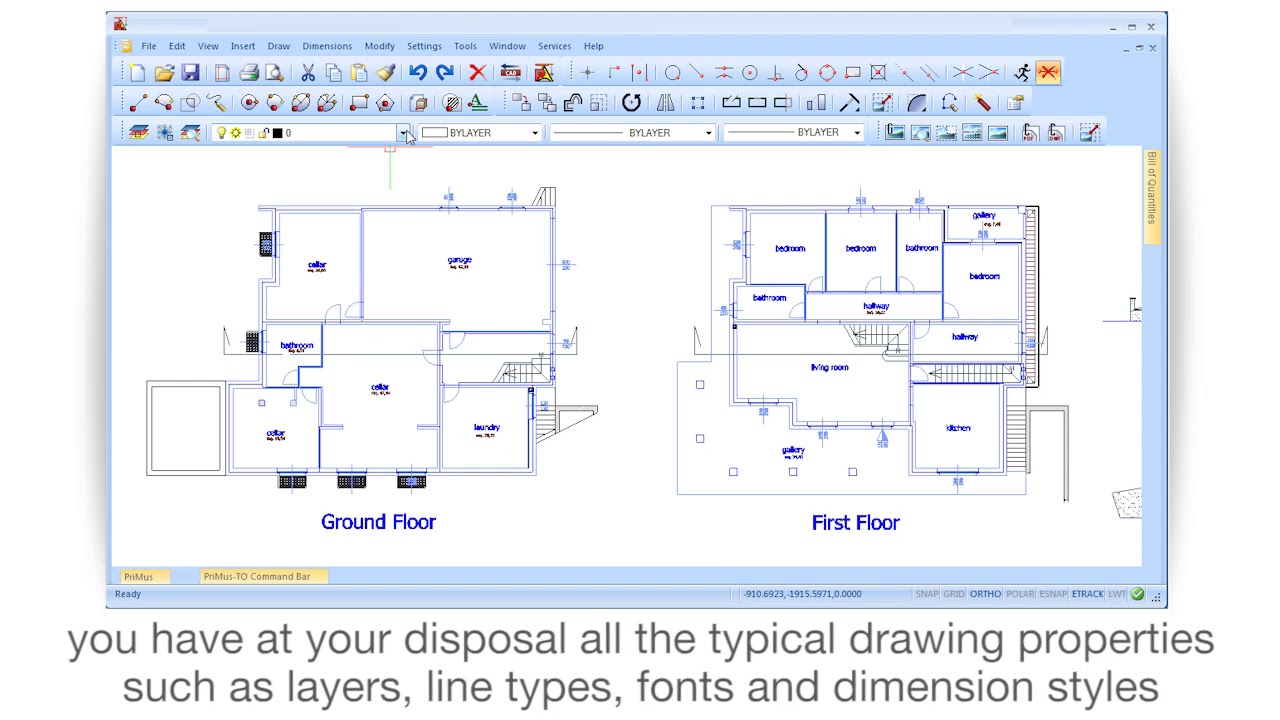Open a file with the folder icon
This screenshot has height=720, width=1280.
164,73
